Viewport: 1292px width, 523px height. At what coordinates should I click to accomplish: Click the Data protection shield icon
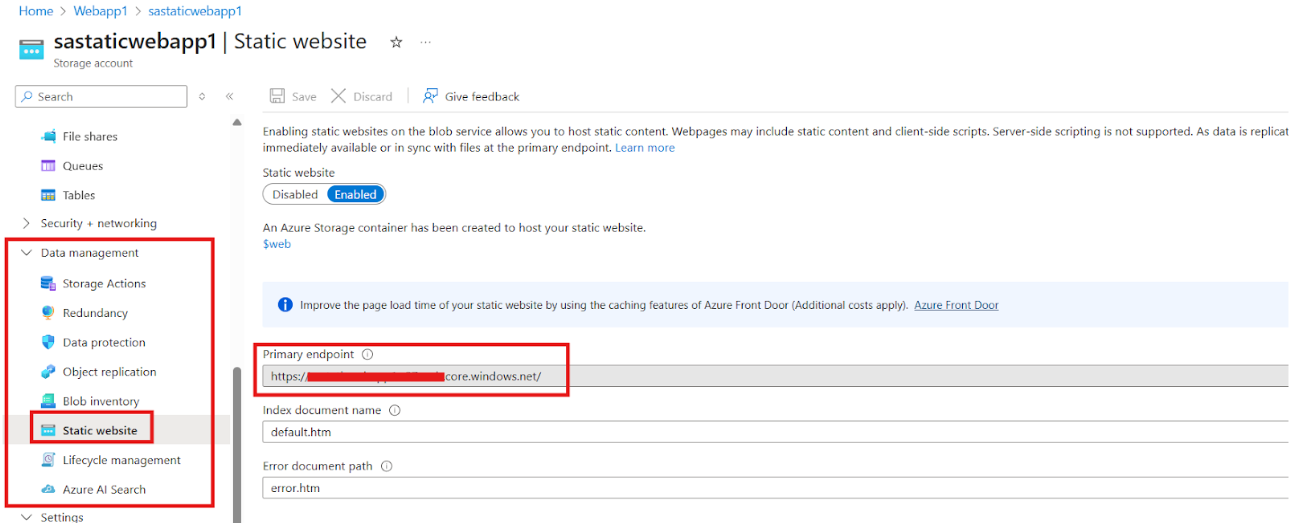[47, 342]
